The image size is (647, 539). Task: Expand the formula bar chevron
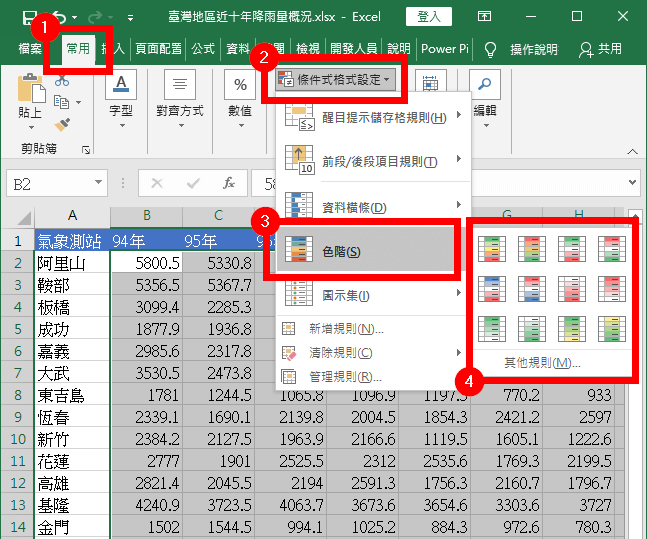[x=632, y=182]
